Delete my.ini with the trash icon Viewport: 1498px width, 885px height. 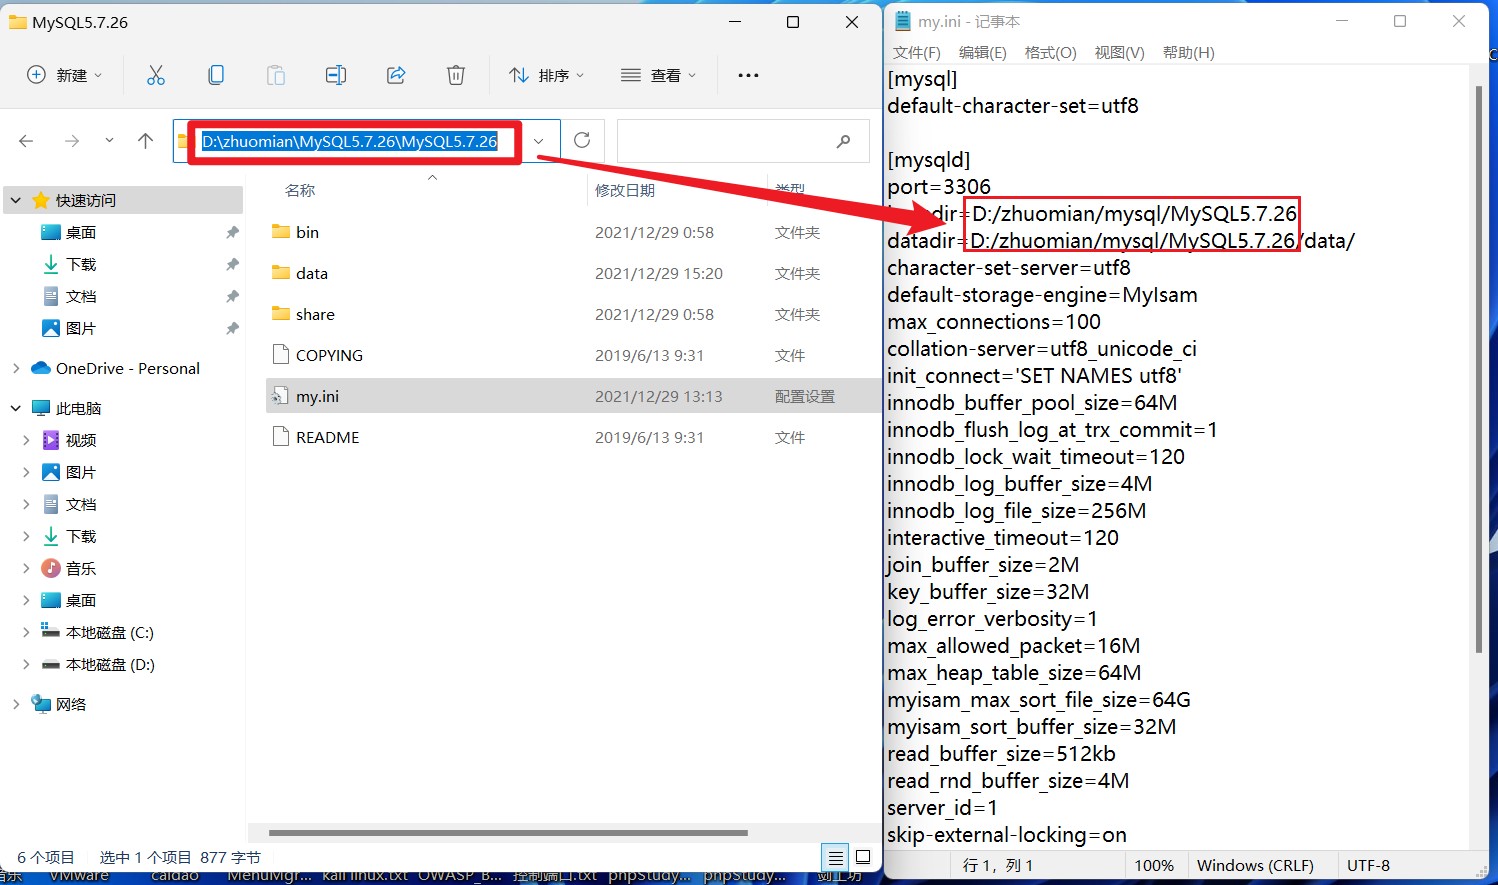456,74
